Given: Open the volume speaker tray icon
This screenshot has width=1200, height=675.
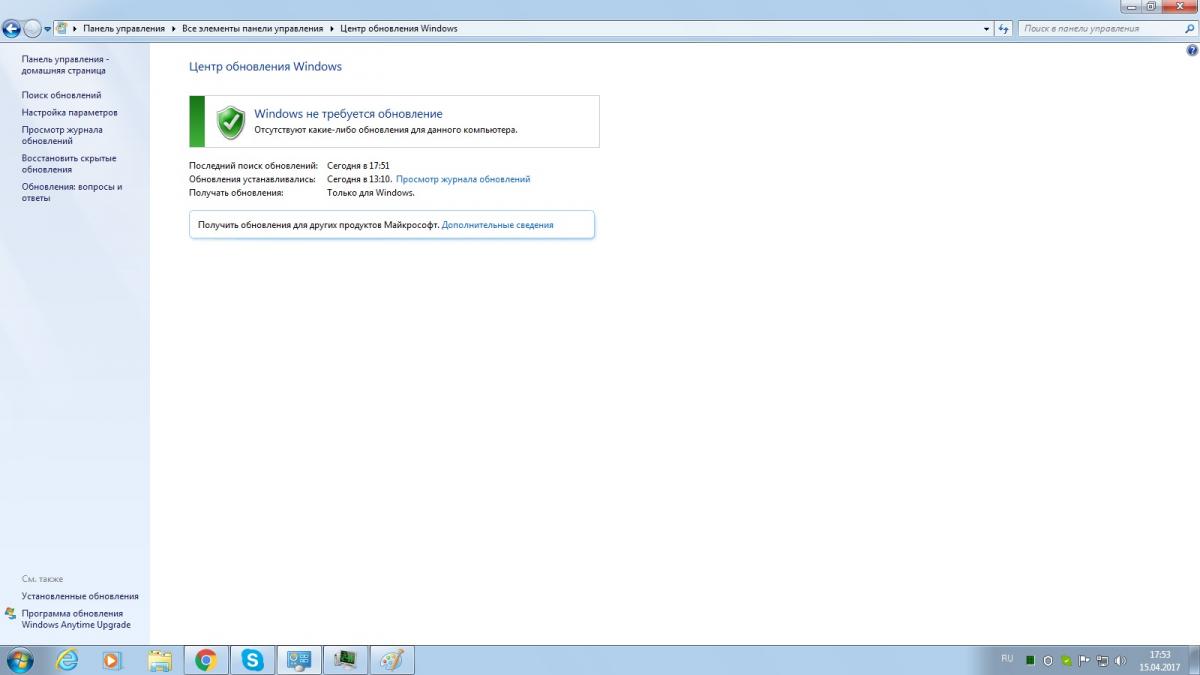Looking at the screenshot, I should click(1120, 661).
